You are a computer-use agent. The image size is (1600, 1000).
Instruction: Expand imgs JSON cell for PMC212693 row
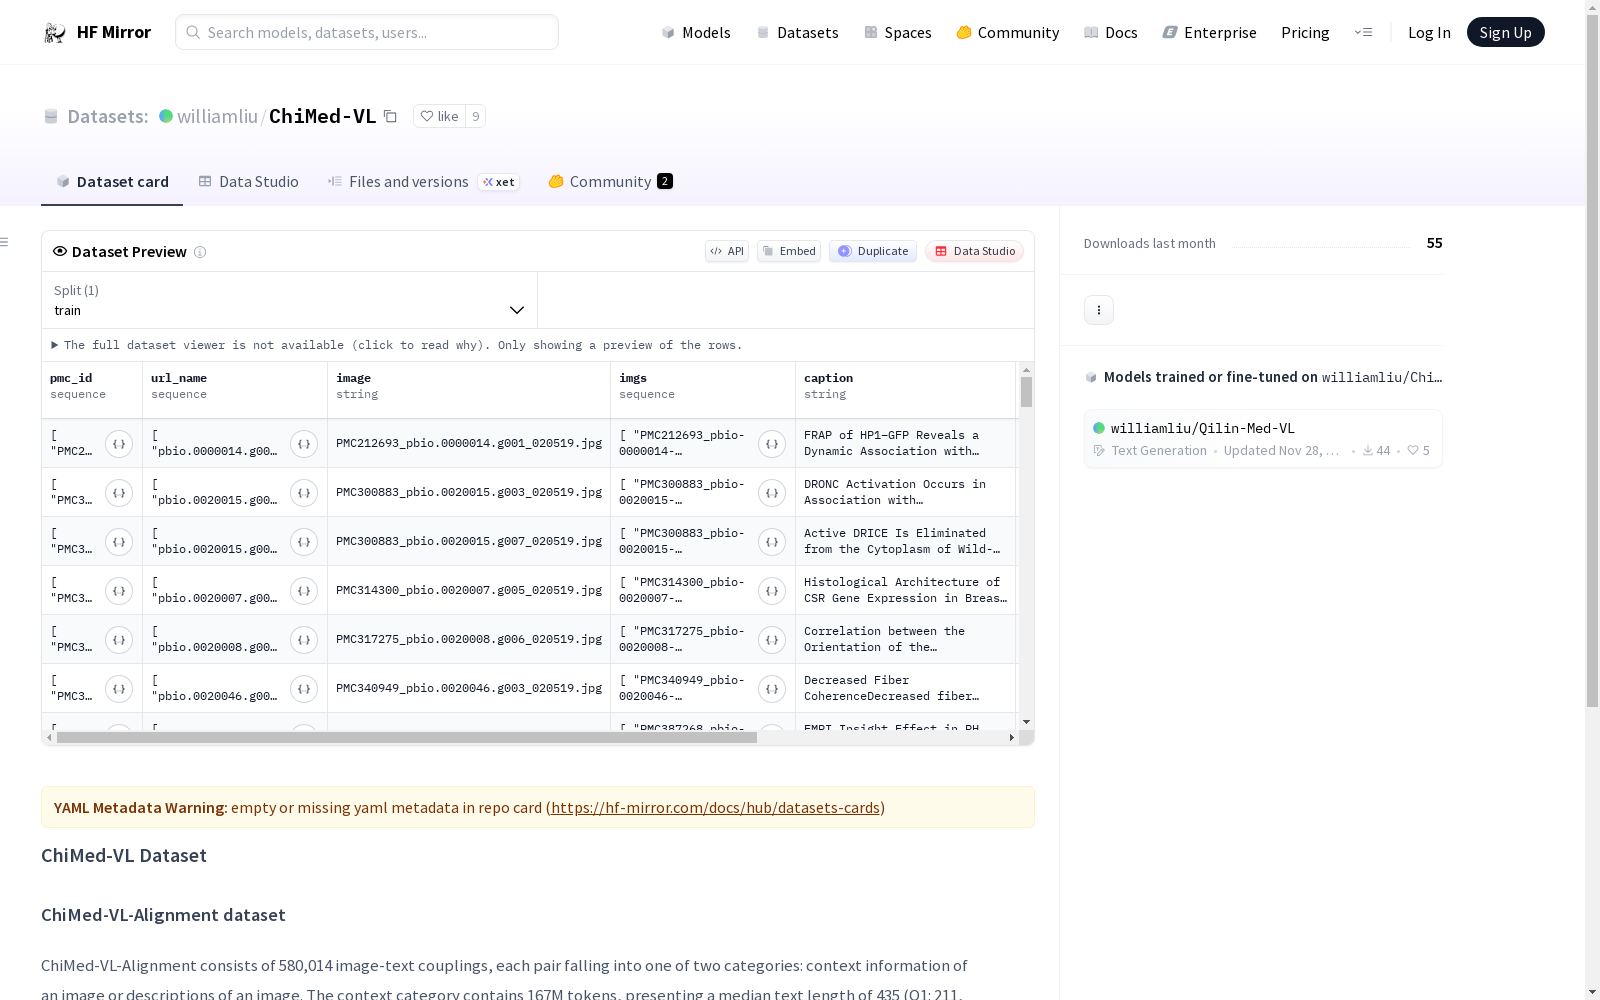click(x=772, y=444)
